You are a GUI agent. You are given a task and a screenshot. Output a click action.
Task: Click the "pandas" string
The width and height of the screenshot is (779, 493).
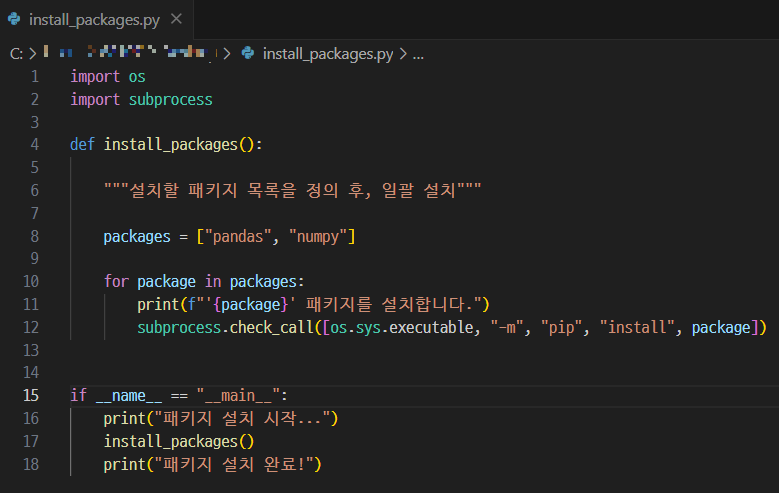tap(238, 237)
